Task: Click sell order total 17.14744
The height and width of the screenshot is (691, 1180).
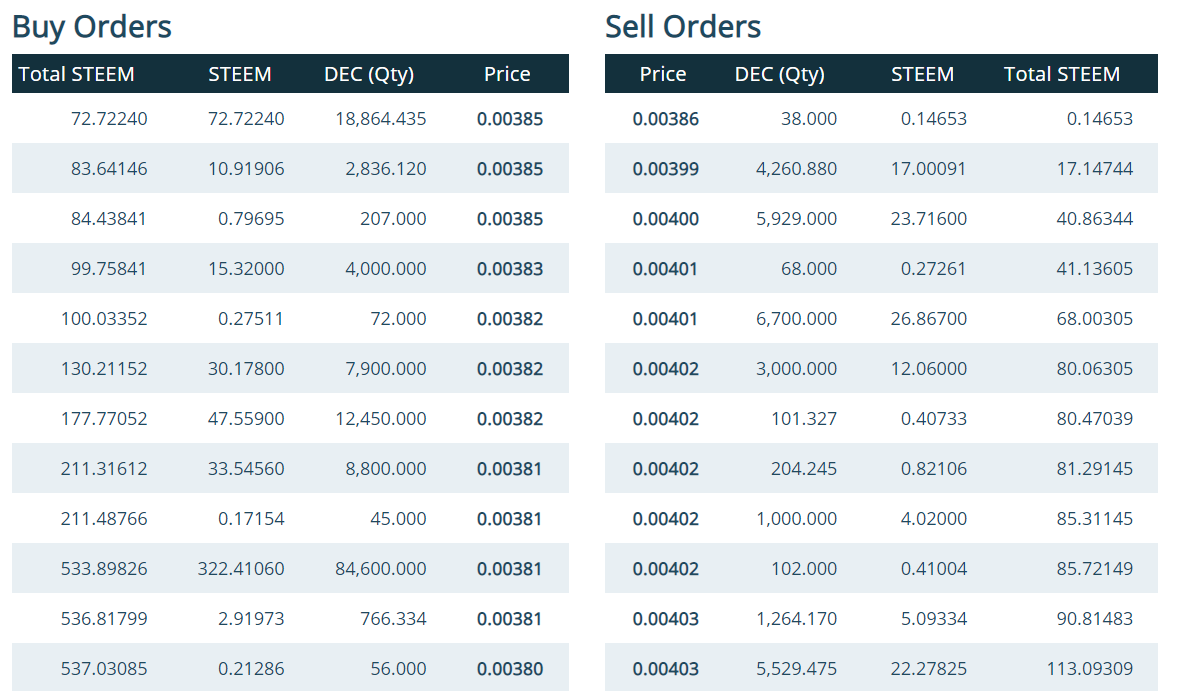Action: 1095,169
